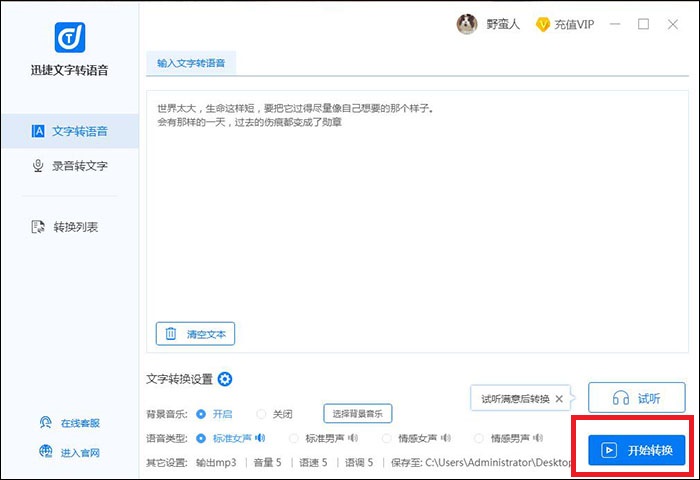Choose the 情感女声 voice type

click(x=388, y=437)
